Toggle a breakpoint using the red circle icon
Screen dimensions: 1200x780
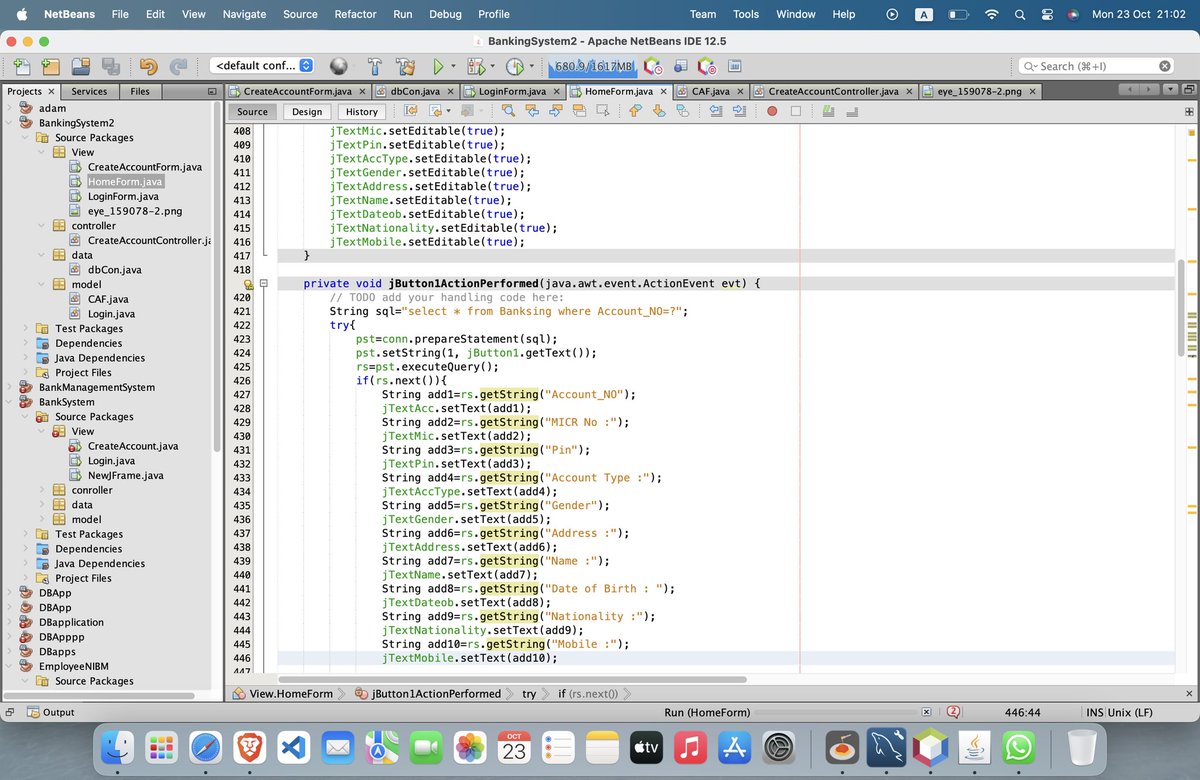coord(770,111)
